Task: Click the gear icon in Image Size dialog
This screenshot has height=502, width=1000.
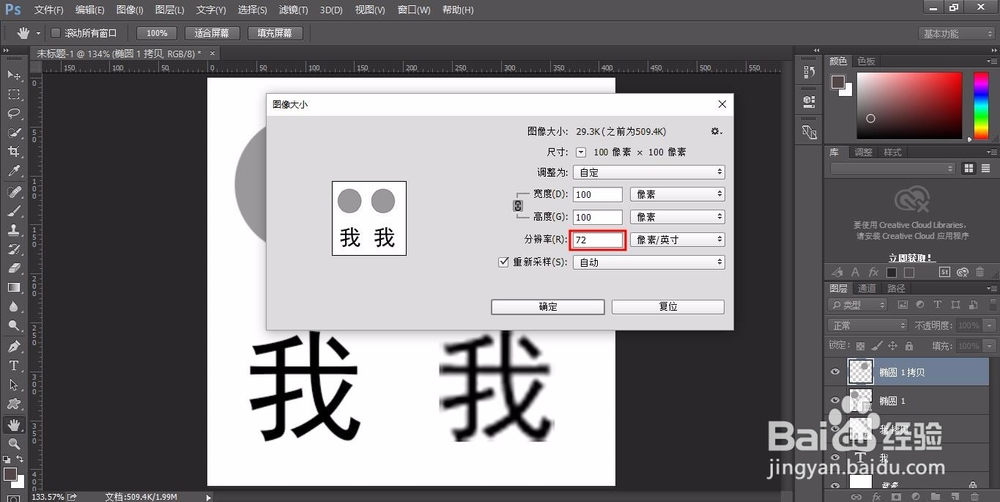Action: [716, 131]
